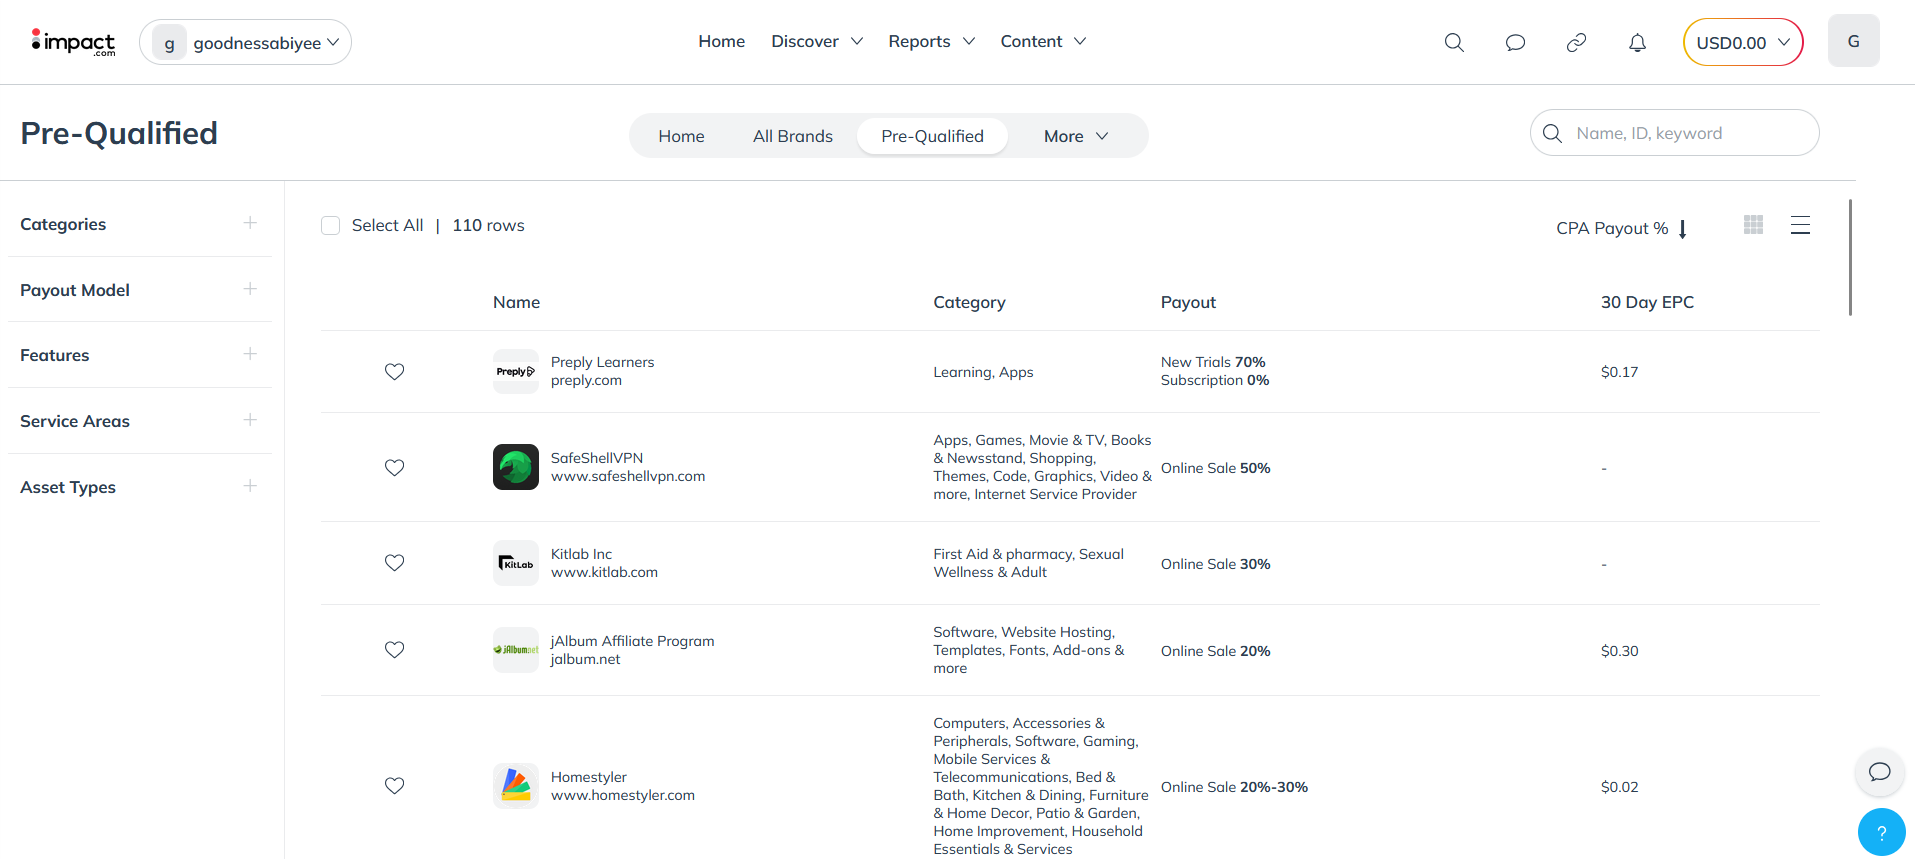This screenshot has width=1915, height=859.
Task: Click the link creator icon
Action: 1576,42
